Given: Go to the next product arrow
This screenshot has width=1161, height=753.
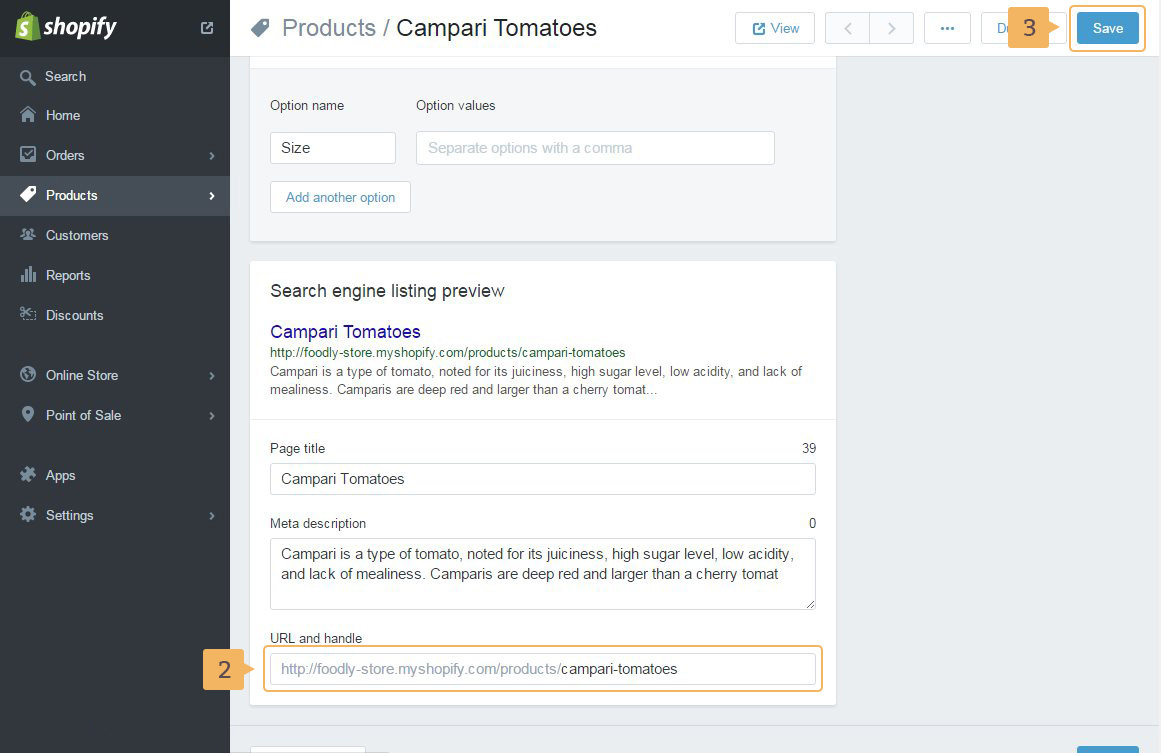Looking at the screenshot, I should pyautogui.click(x=892, y=28).
